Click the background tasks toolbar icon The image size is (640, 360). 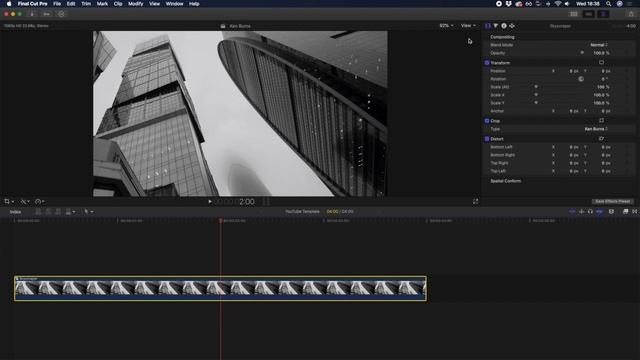[61, 14]
